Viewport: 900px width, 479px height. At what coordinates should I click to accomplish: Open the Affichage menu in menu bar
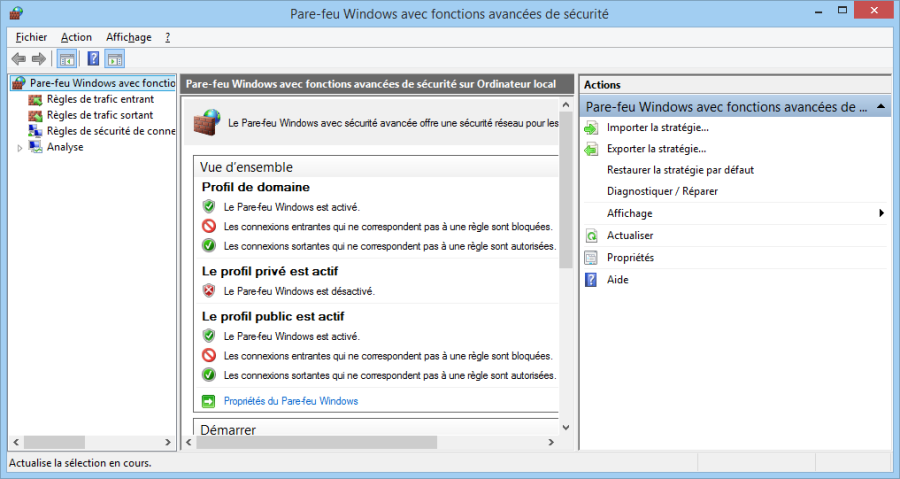[x=129, y=37]
